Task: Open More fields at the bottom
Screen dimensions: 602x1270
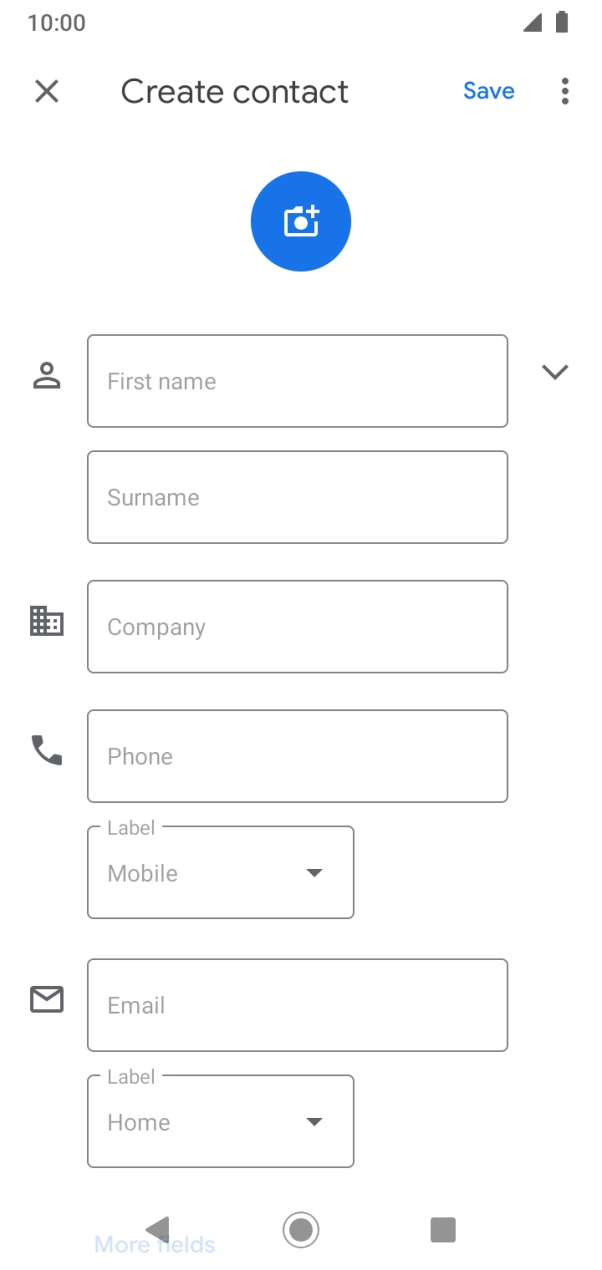Action: 152,1244
